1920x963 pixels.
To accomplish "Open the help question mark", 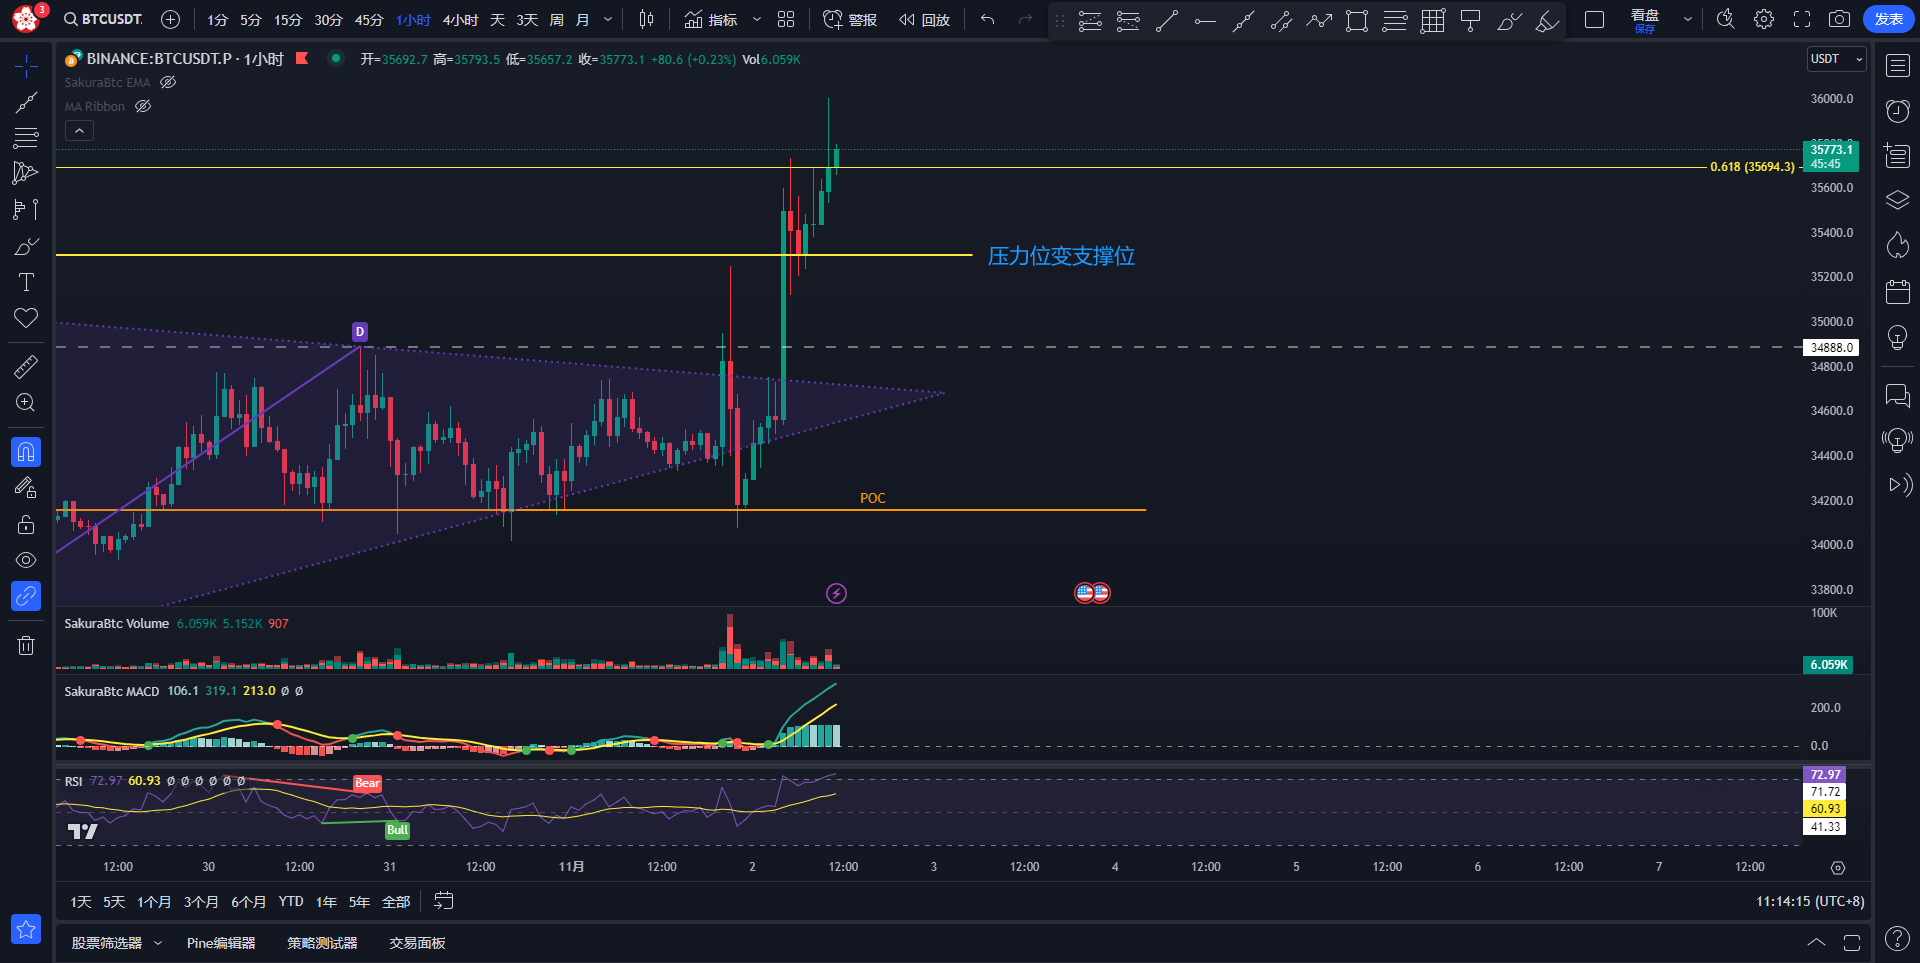I will tap(1897, 938).
